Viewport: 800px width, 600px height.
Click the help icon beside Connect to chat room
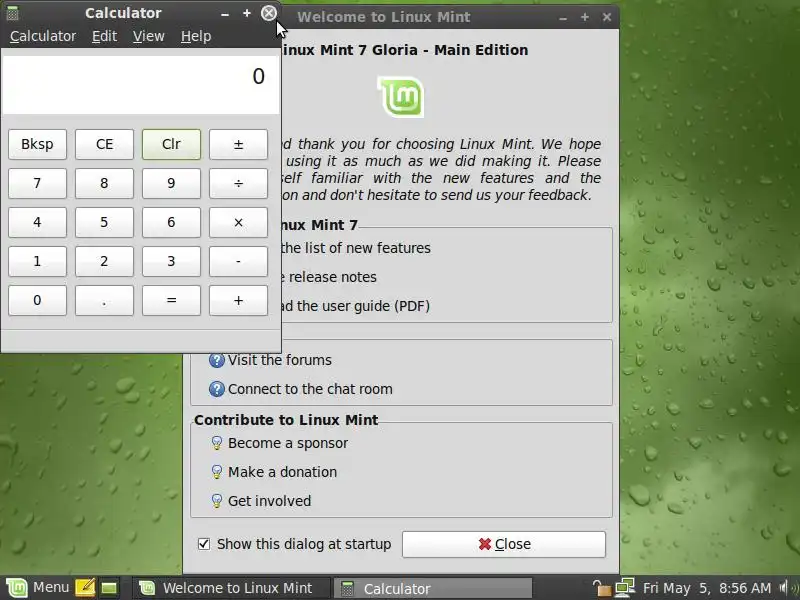216,389
